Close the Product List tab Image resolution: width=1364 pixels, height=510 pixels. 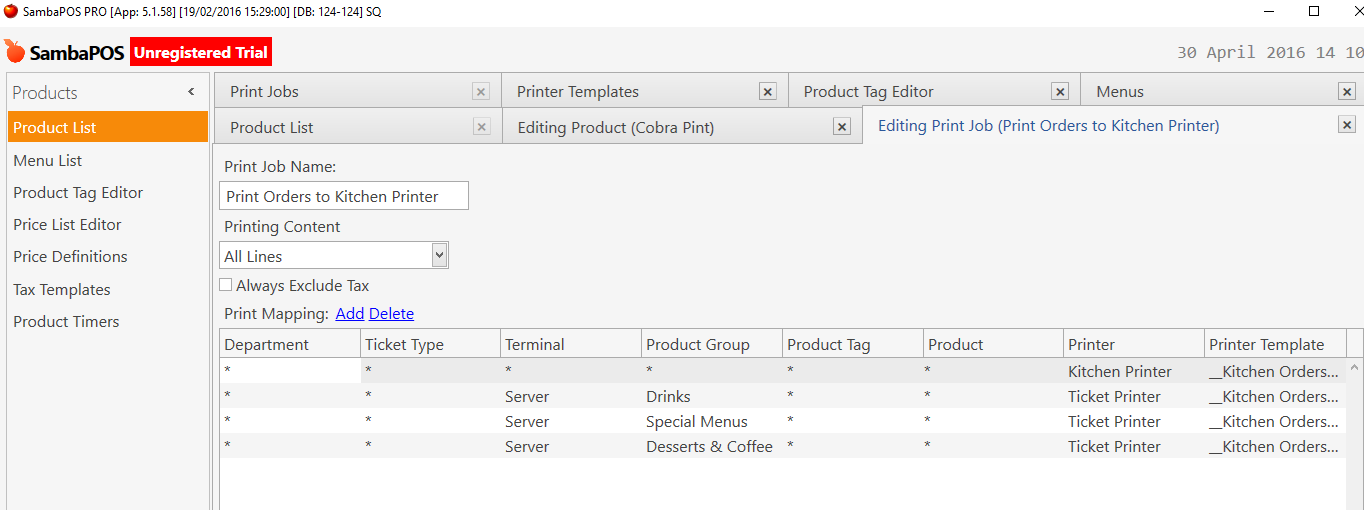click(481, 127)
